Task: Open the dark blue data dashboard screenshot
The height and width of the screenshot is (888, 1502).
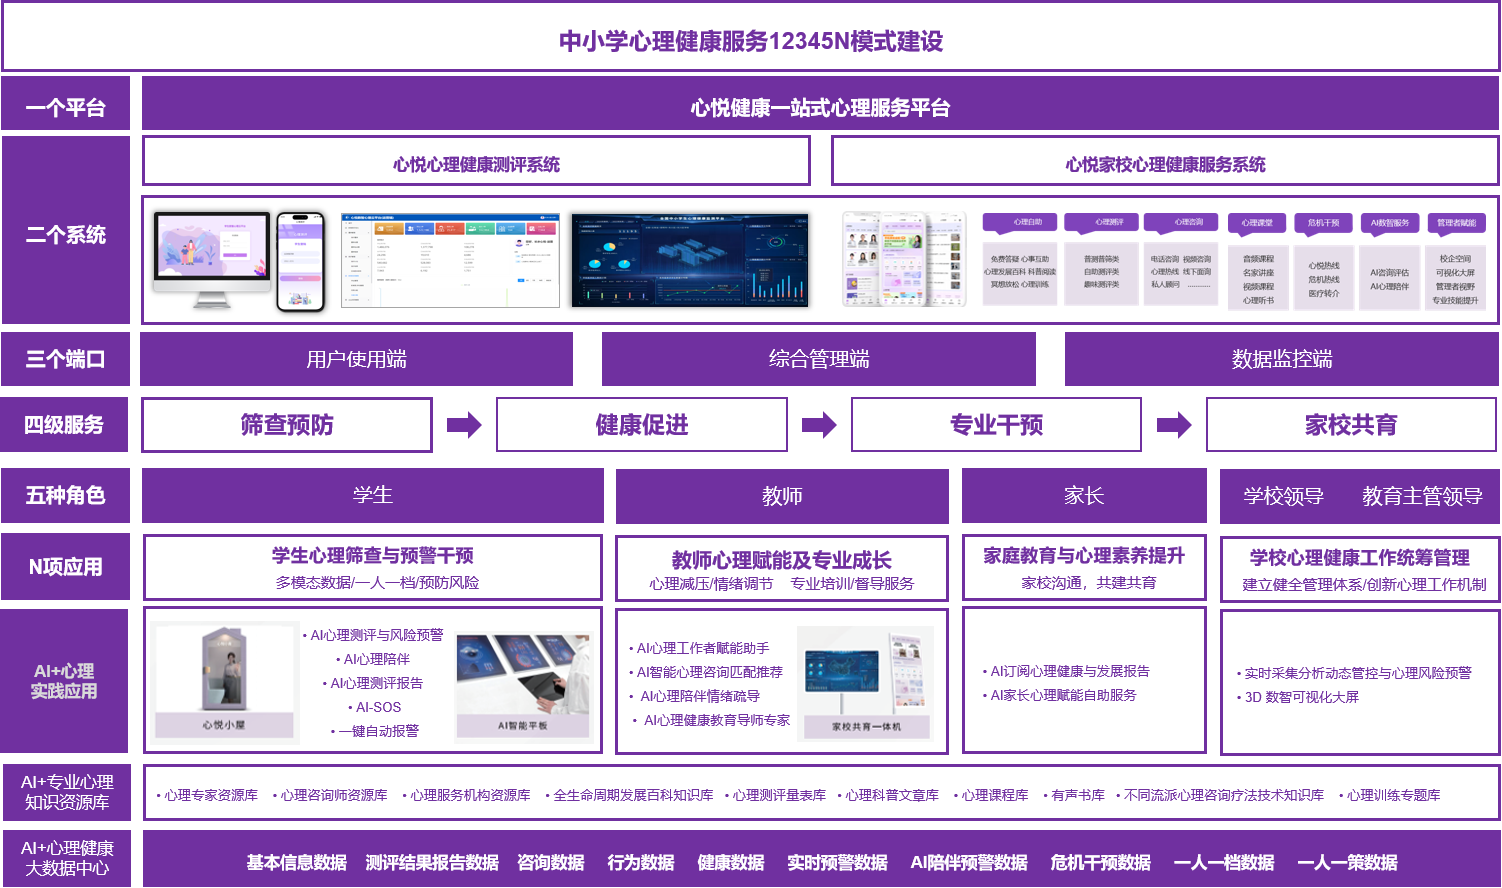Action: (x=690, y=259)
